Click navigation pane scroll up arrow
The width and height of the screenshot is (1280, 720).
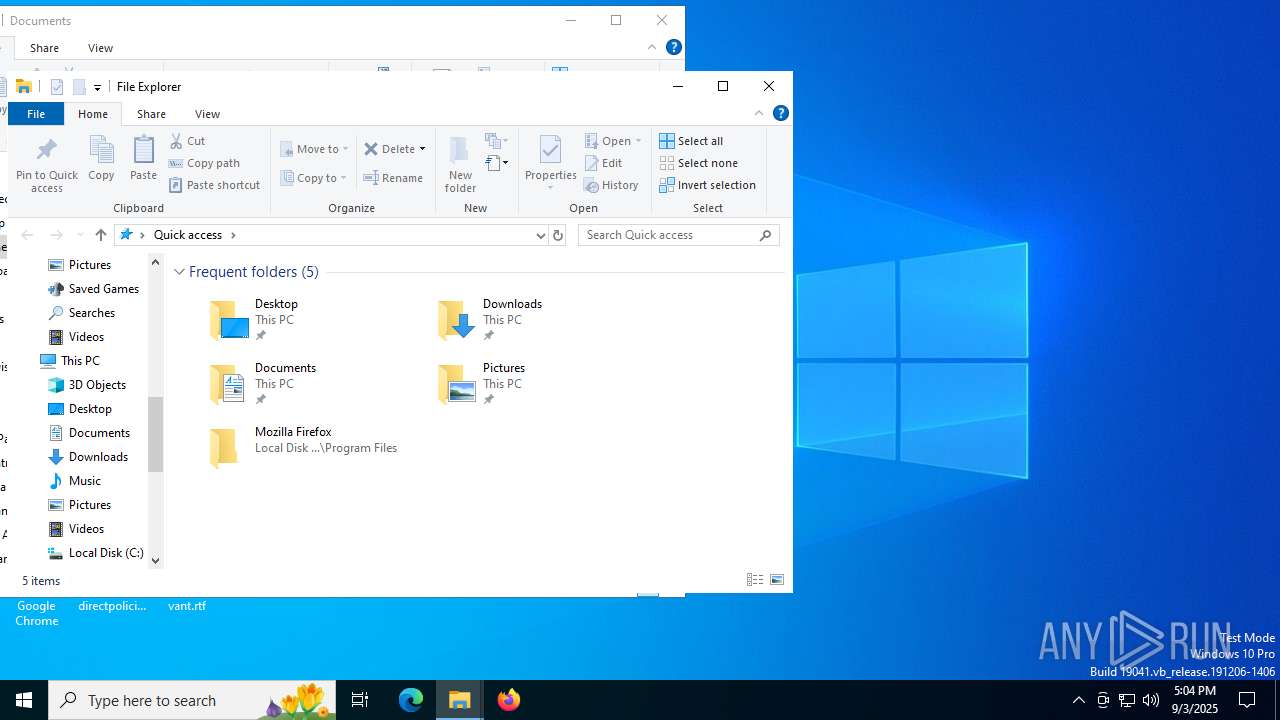click(x=155, y=262)
